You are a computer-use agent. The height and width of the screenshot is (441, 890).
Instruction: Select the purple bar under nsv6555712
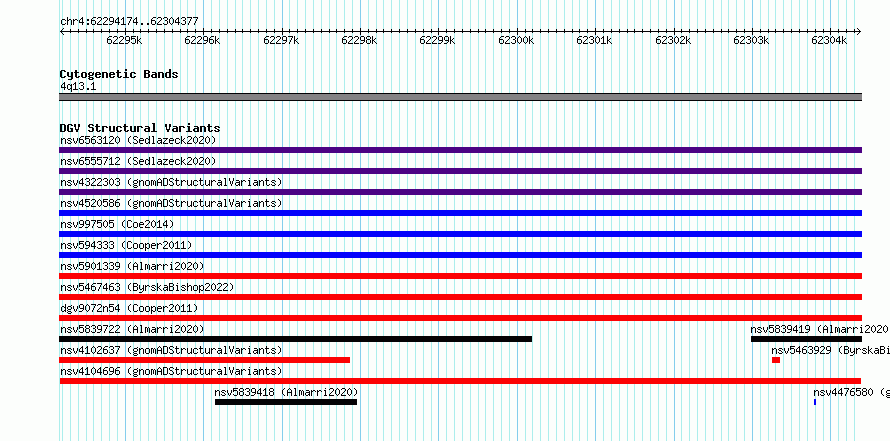pos(460,171)
